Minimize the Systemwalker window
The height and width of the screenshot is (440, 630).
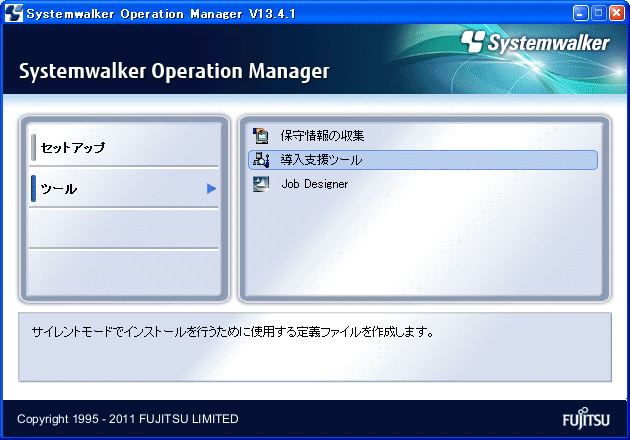(580, 13)
